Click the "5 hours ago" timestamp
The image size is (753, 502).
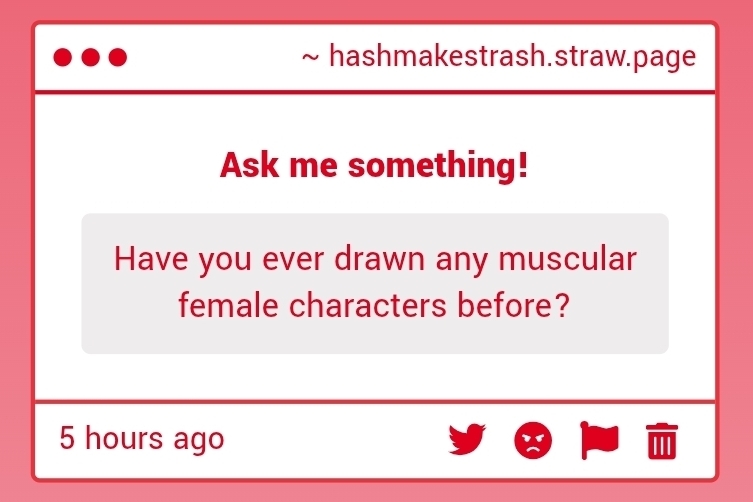[x=141, y=438]
